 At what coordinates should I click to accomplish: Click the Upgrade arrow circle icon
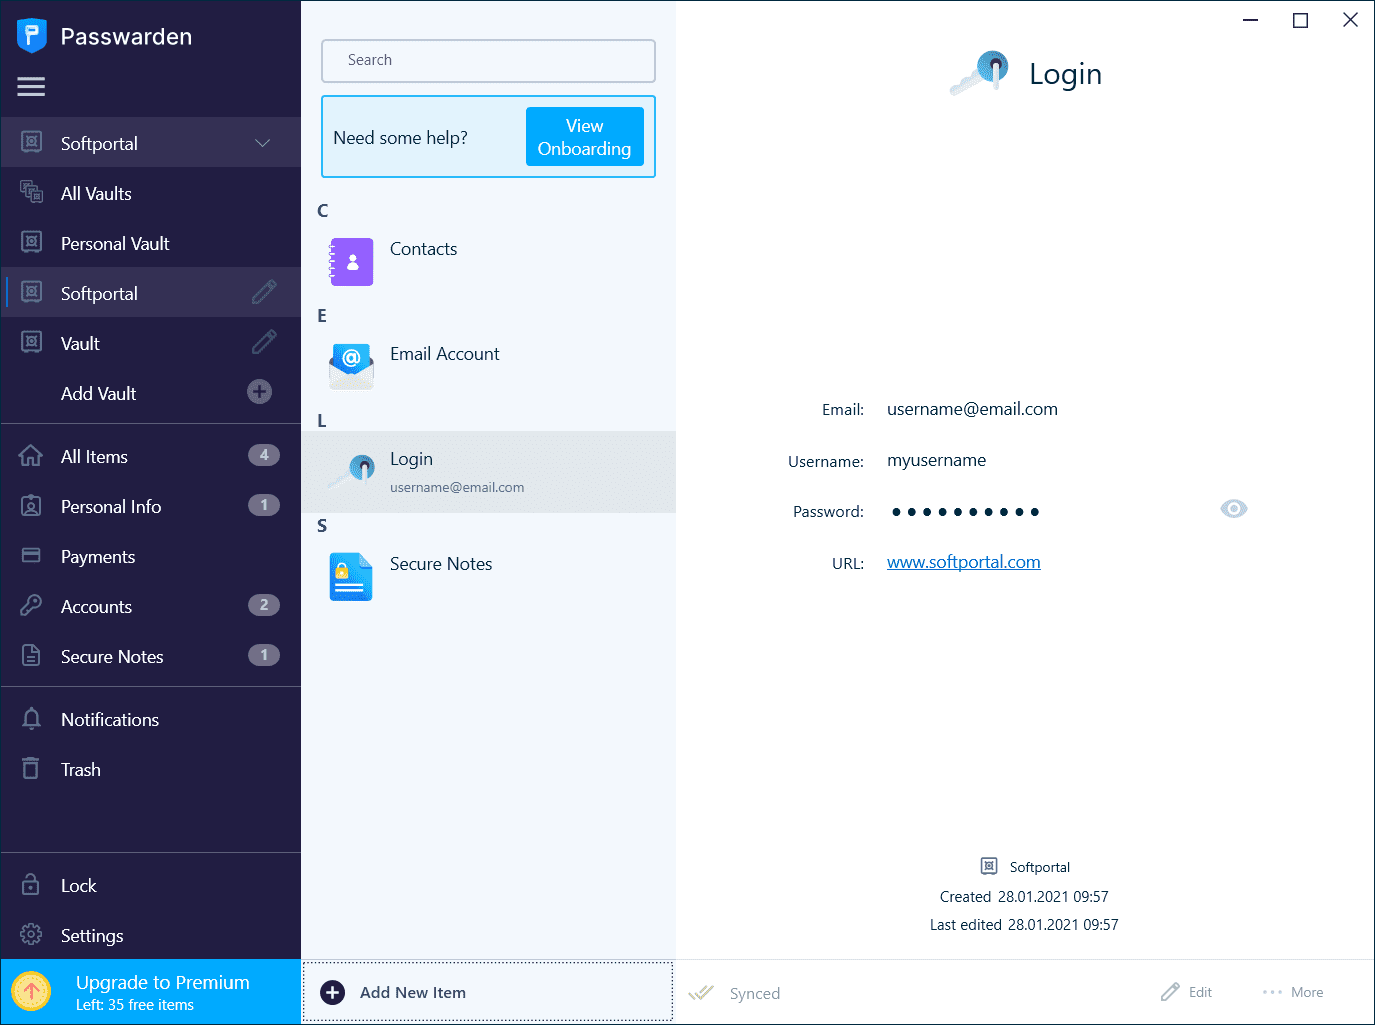click(31, 992)
